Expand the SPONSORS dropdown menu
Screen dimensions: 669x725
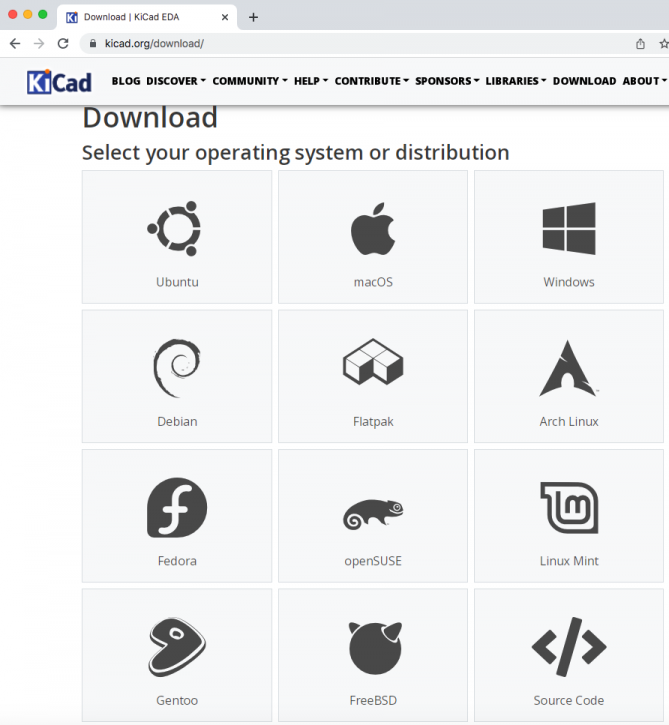coord(447,81)
